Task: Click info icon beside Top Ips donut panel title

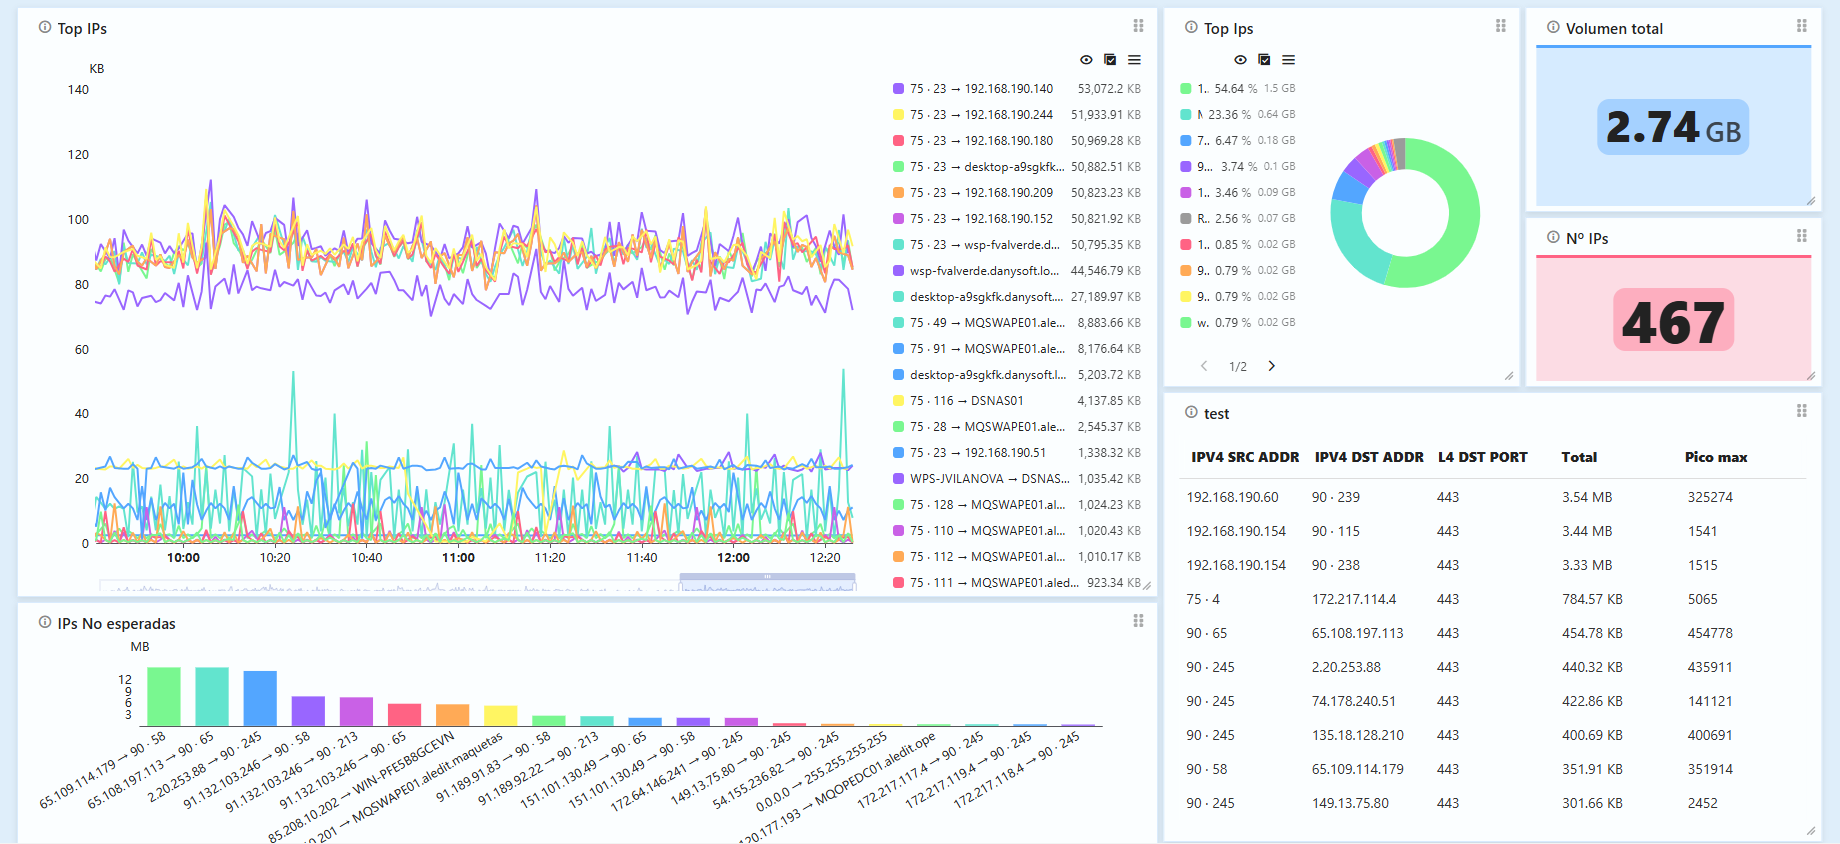Action: click(1191, 28)
